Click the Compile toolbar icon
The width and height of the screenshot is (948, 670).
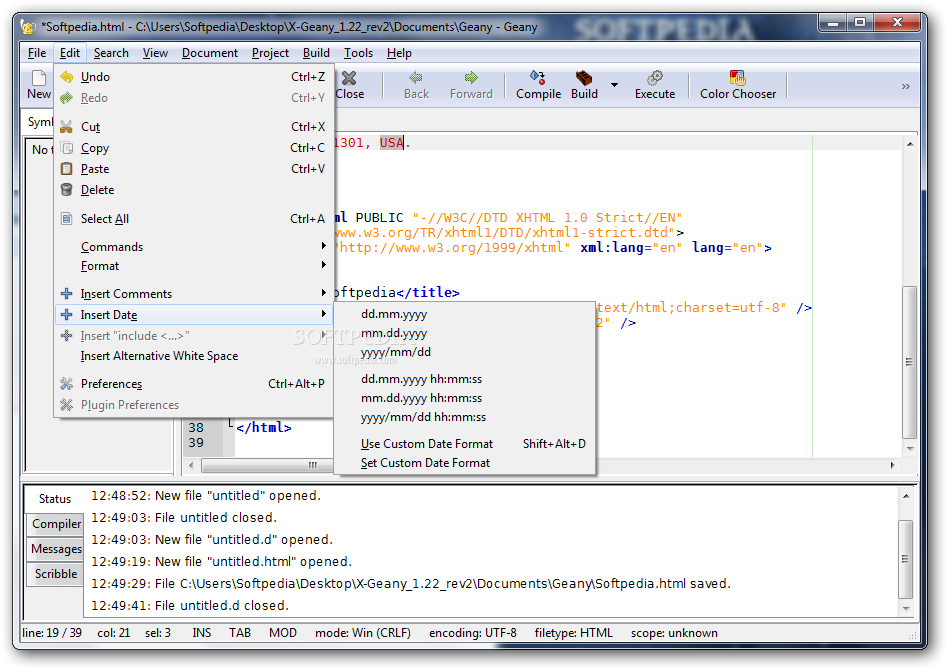[537, 77]
